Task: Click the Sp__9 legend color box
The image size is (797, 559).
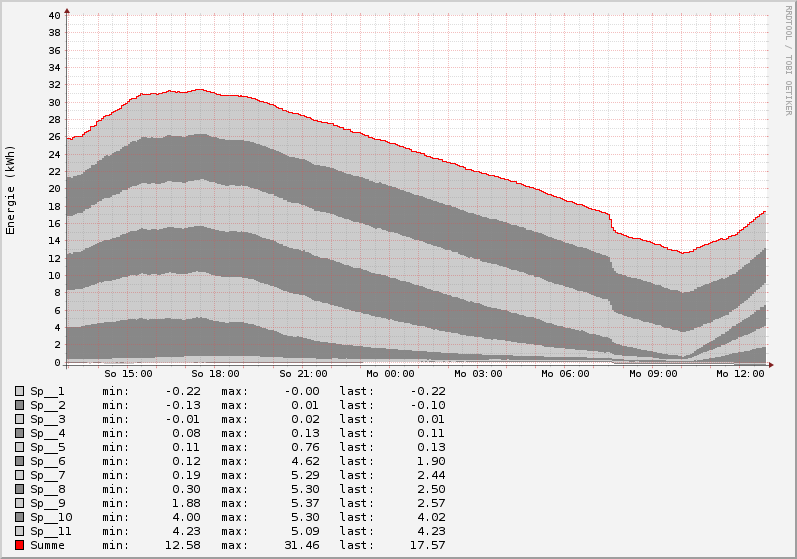Action: pos(20,503)
